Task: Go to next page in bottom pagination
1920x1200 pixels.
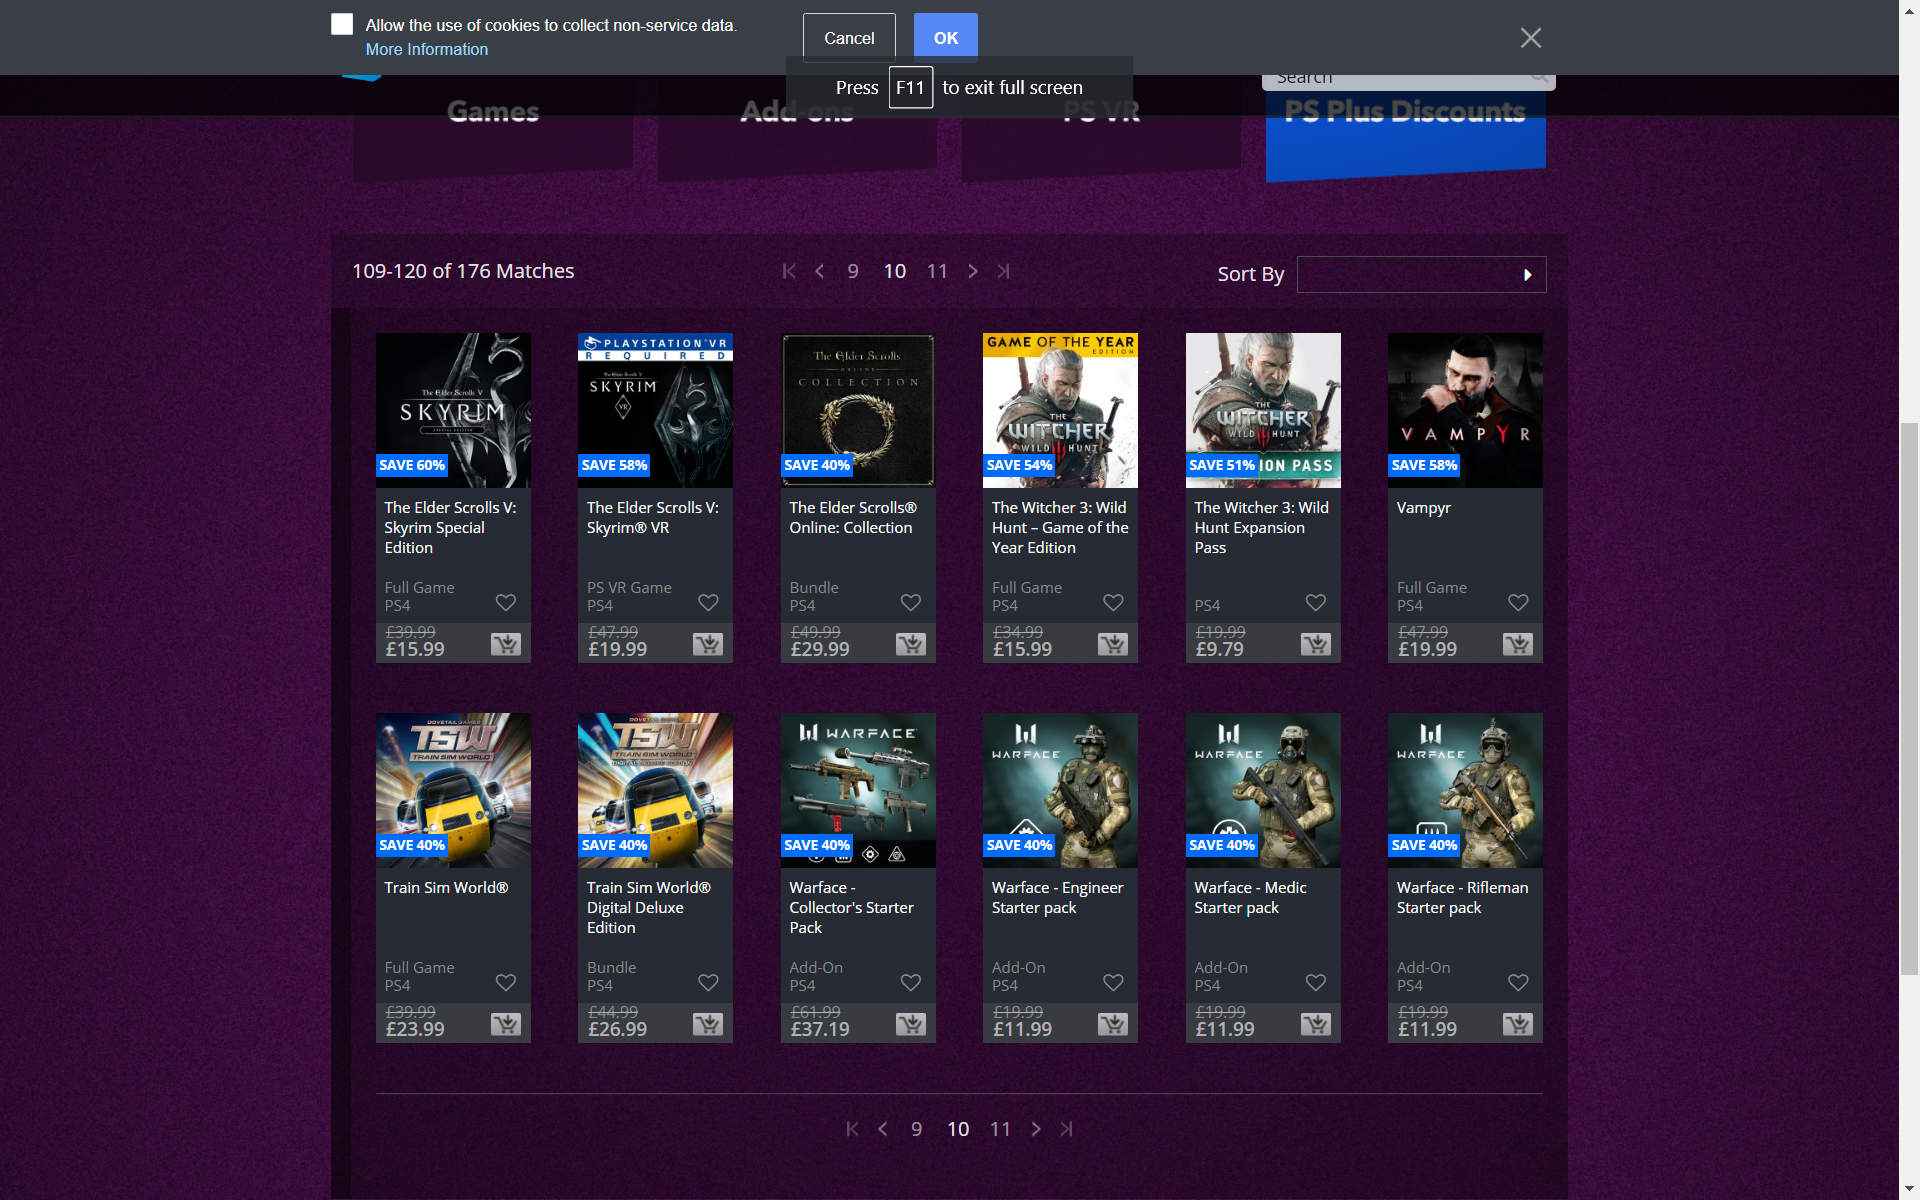Action: pyautogui.click(x=1036, y=1129)
